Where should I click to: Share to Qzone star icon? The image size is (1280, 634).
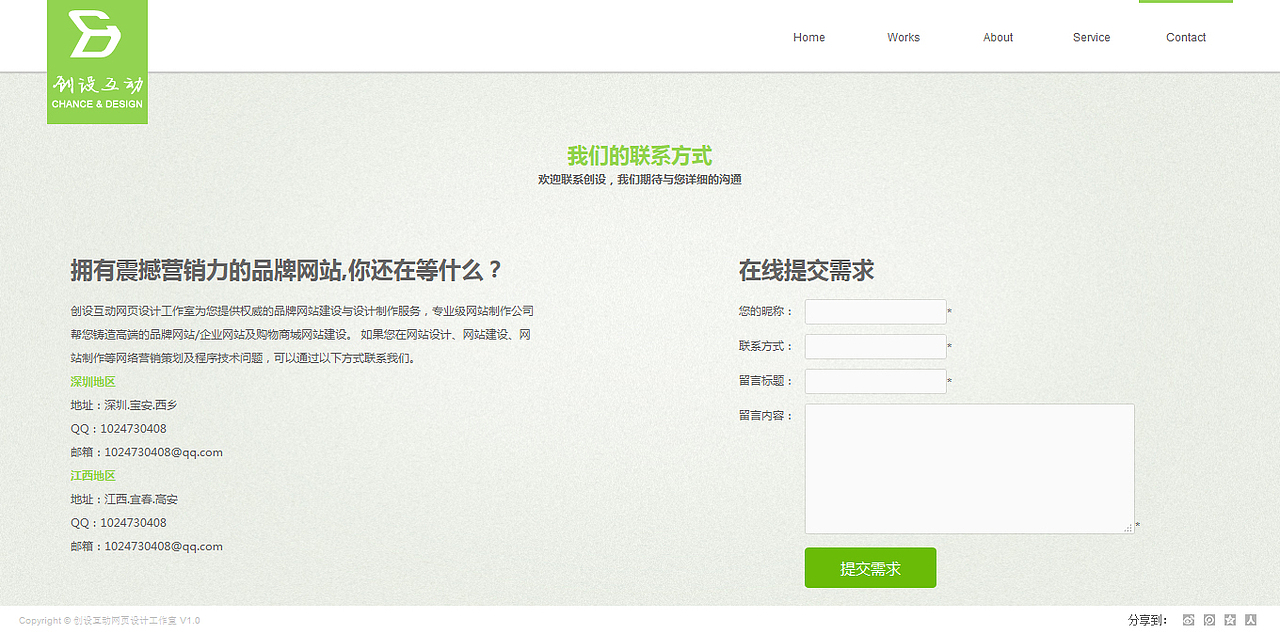click(x=1230, y=620)
